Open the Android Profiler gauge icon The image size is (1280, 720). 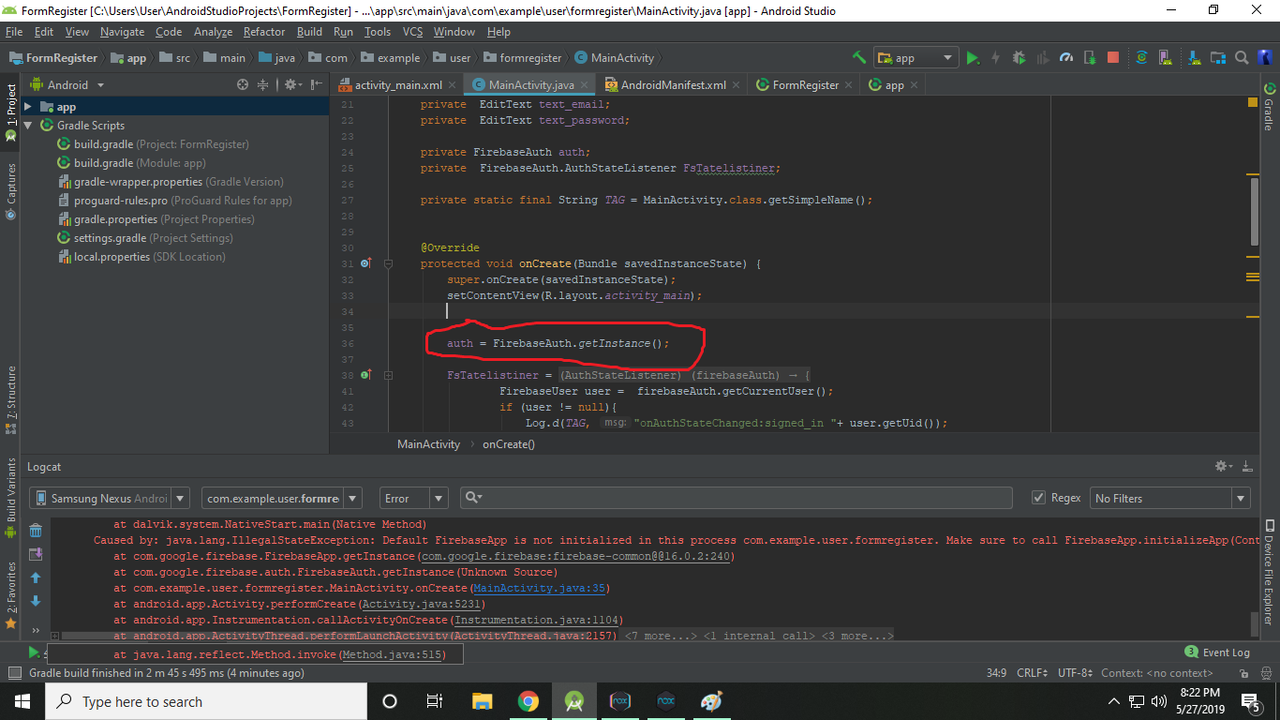click(x=1066, y=58)
